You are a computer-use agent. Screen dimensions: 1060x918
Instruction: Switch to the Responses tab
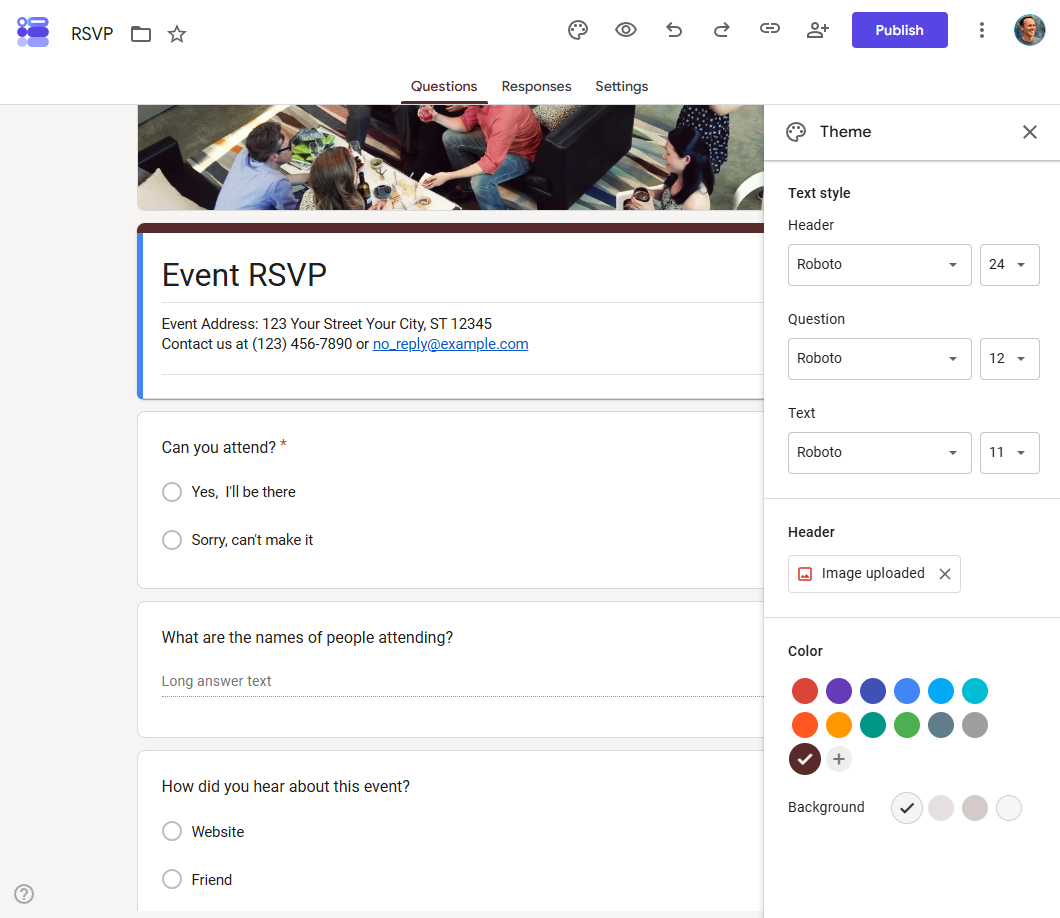536,87
